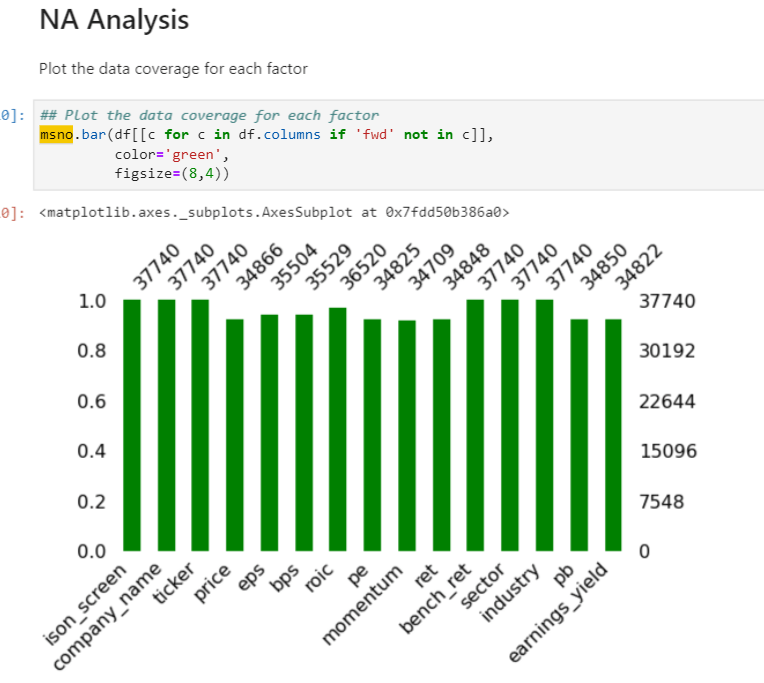Screen dimensions: 764x683
Task: Click the highlighted msno text in code
Action: coord(55,134)
